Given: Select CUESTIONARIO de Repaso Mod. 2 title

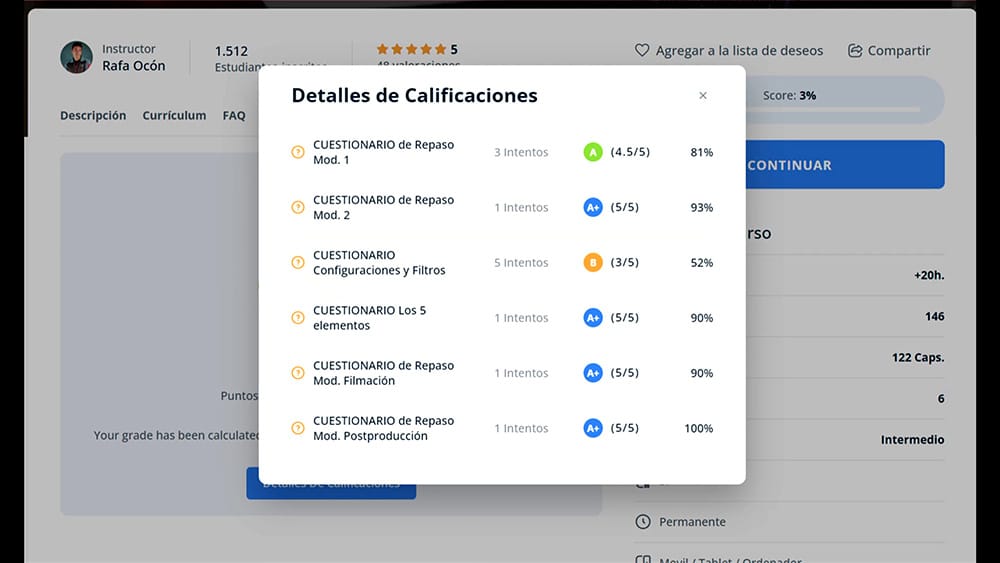Looking at the screenshot, I should (x=383, y=207).
